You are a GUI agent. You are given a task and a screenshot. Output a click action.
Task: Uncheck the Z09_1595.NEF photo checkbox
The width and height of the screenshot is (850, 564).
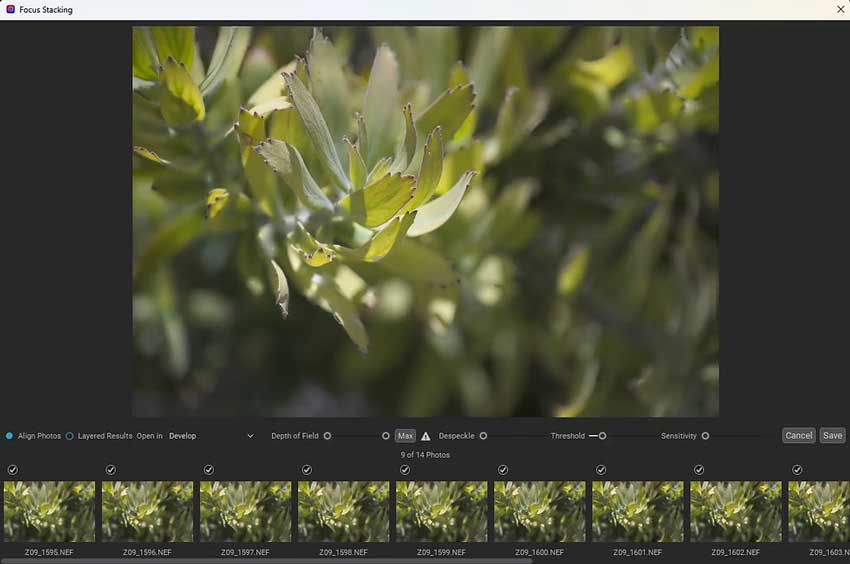pyautogui.click(x=13, y=470)
